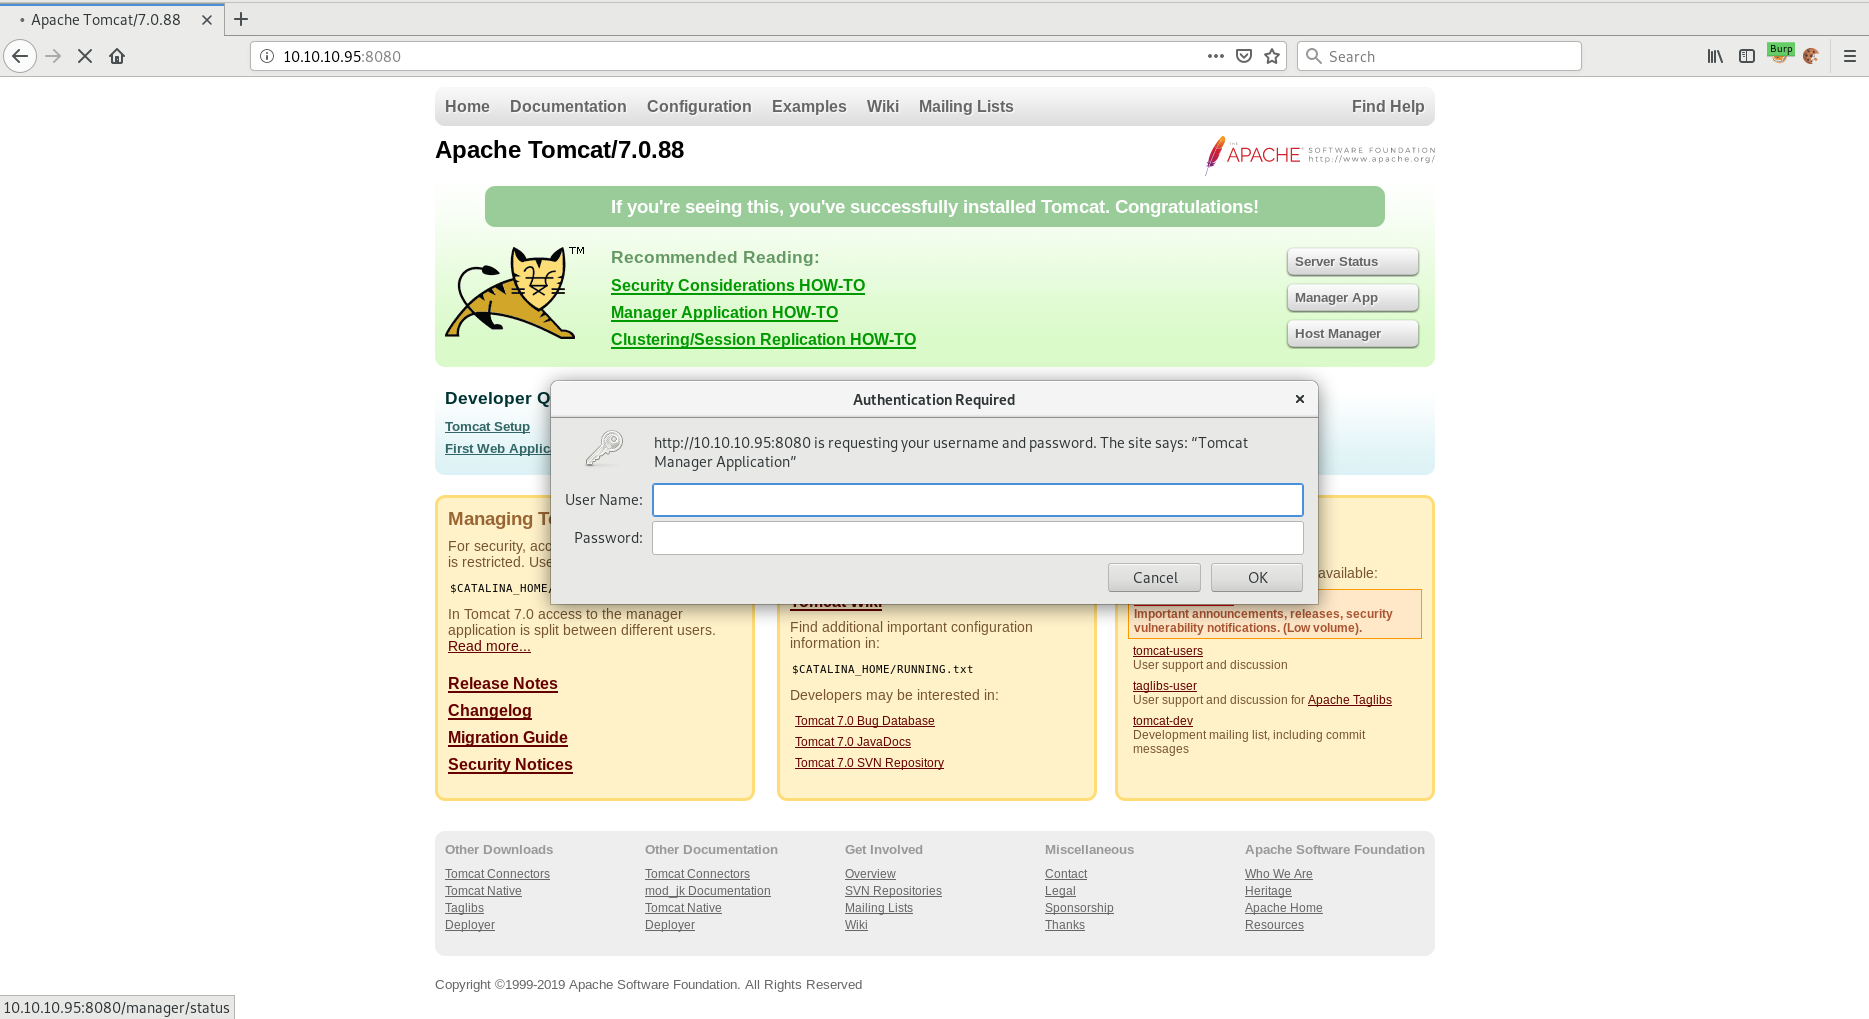Open the Sponsorship footer link

pos(1078,908)
